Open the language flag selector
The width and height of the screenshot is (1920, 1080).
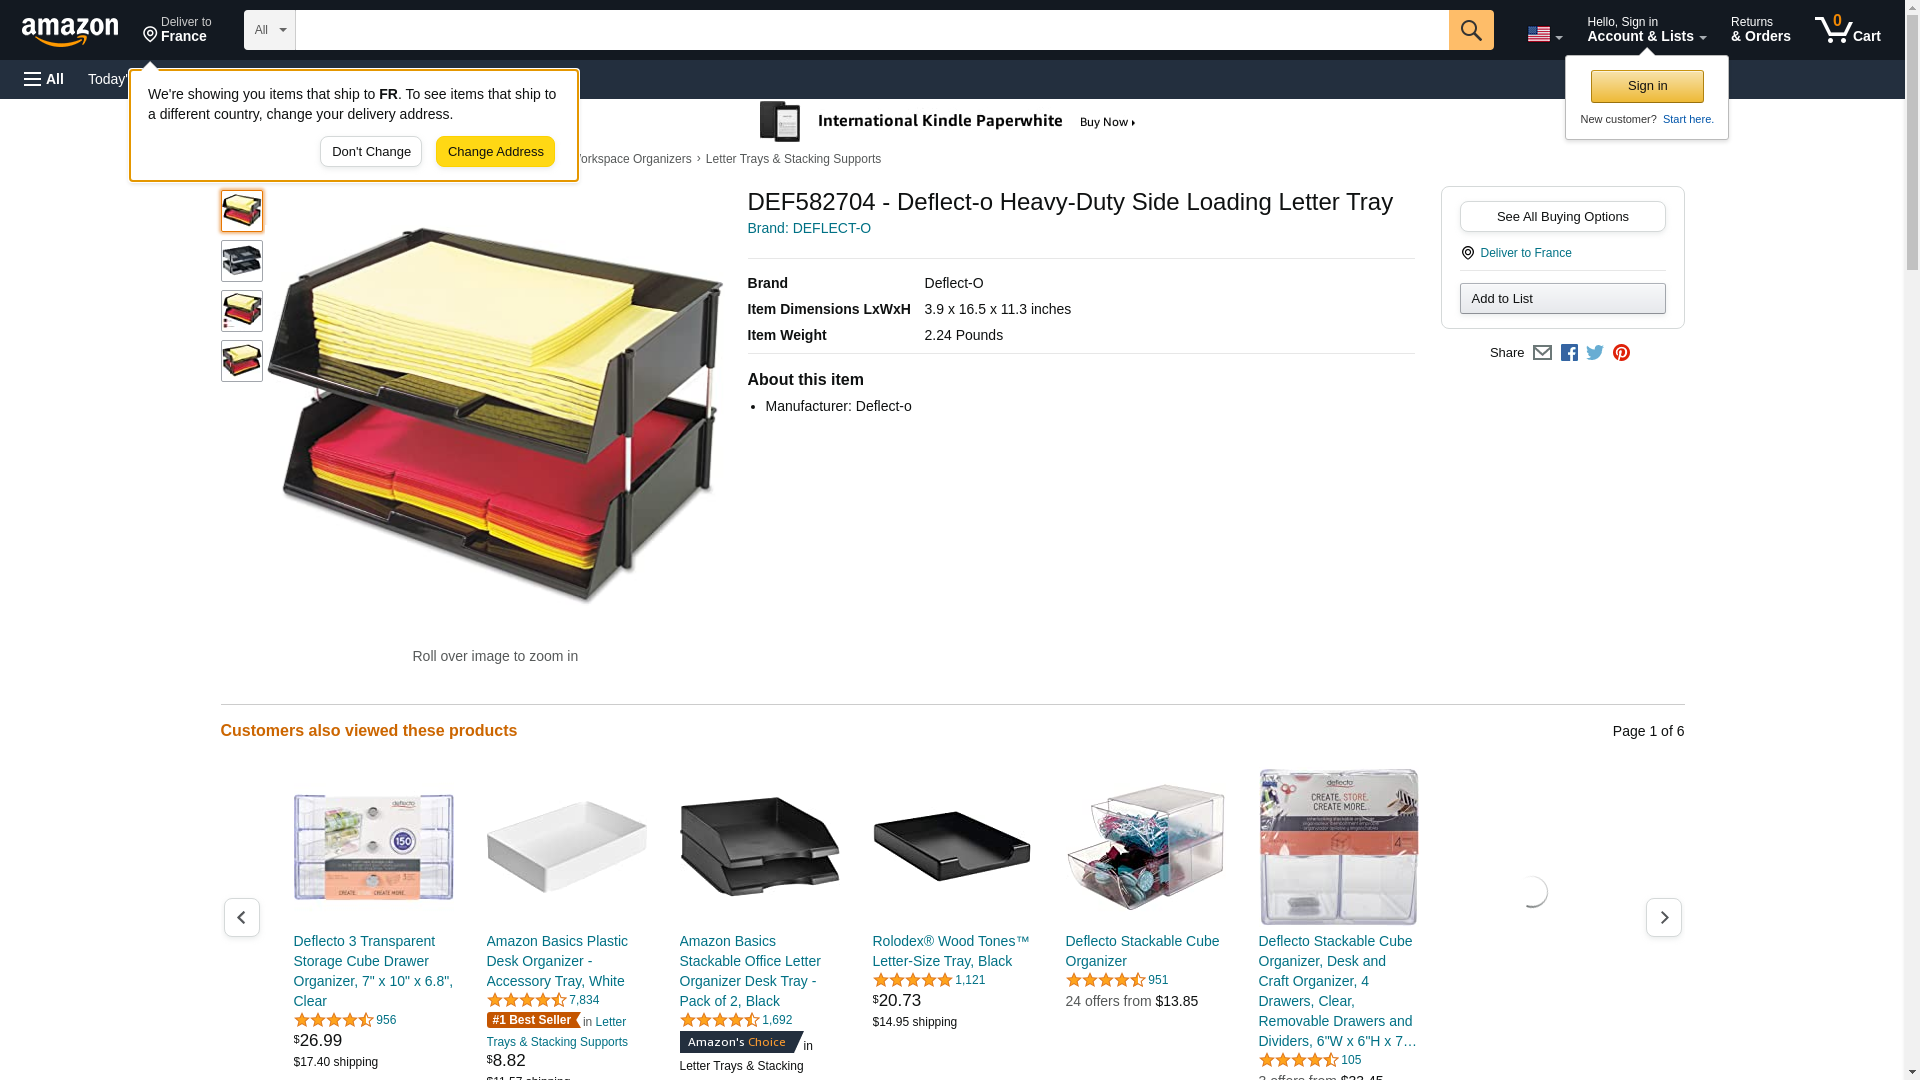[x=1545, y=34]
